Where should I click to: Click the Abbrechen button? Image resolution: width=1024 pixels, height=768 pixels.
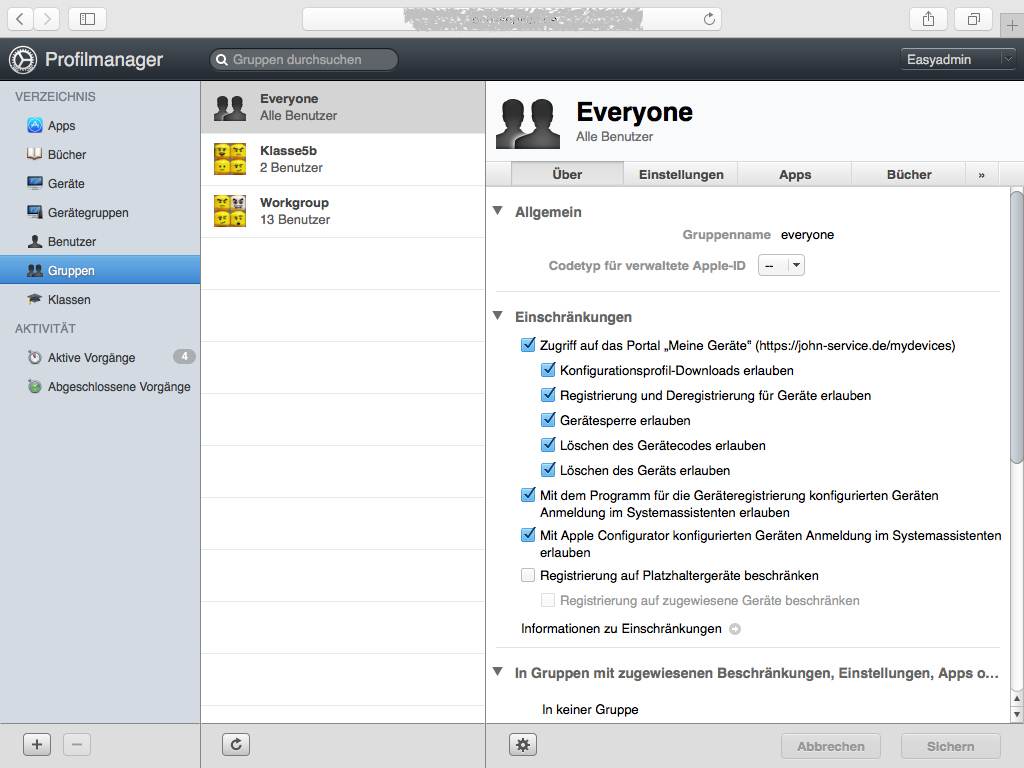[831, 746]
